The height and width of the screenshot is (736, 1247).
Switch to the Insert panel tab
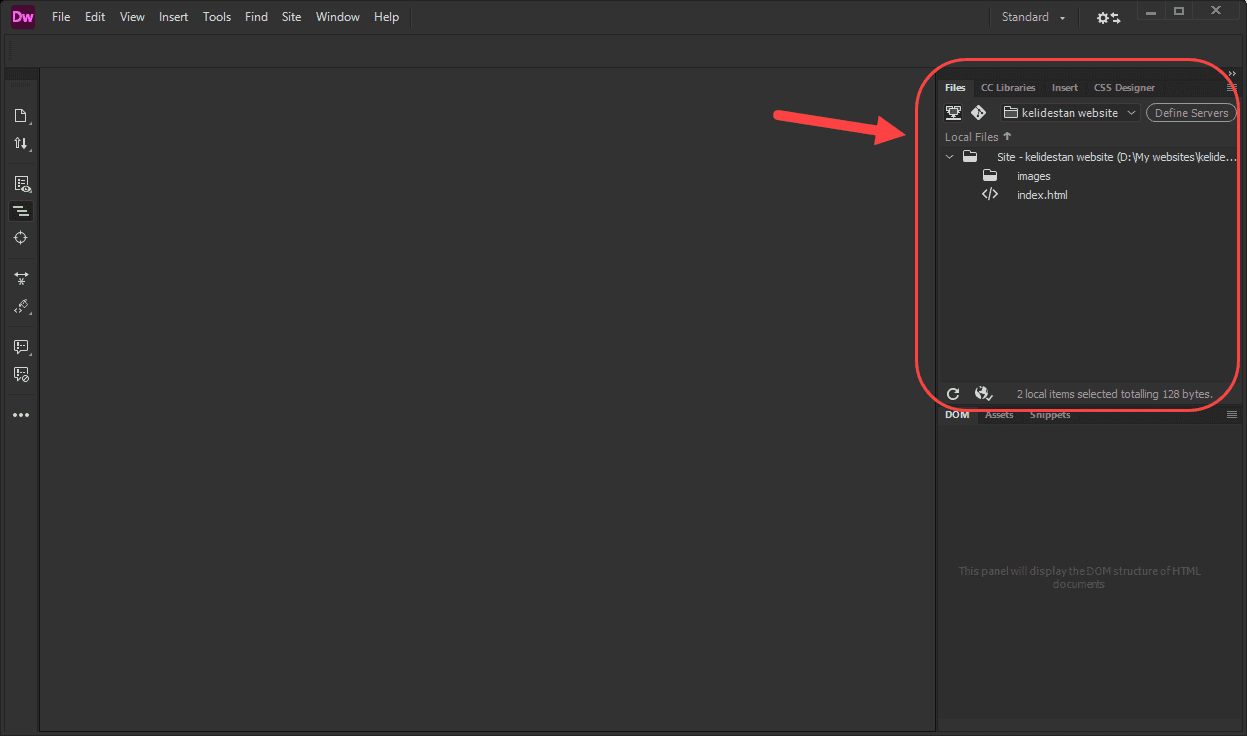click(1065, 88)
